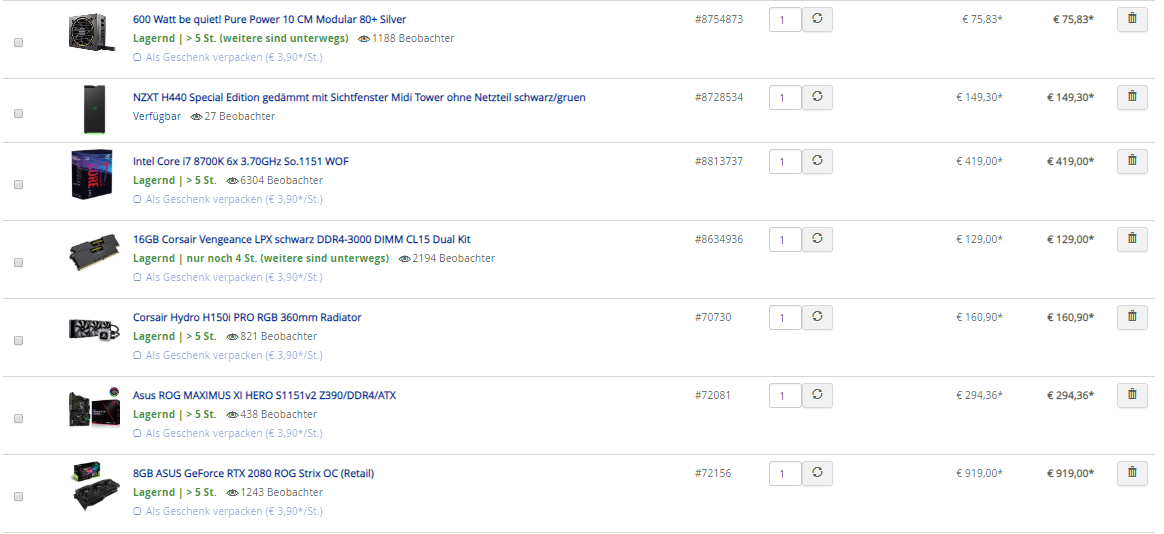Viewport: 1164px width, 534px height.
Task: Refresh quantity for Corsair Vengeance LPX RAM
Action: (x=817, y=239)
